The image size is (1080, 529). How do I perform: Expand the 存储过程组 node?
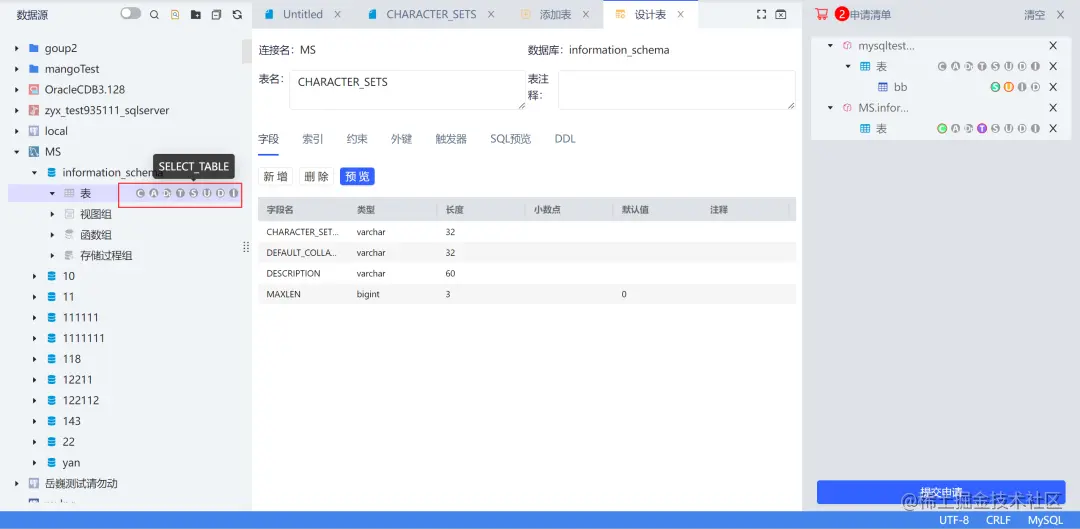(52, 256)
